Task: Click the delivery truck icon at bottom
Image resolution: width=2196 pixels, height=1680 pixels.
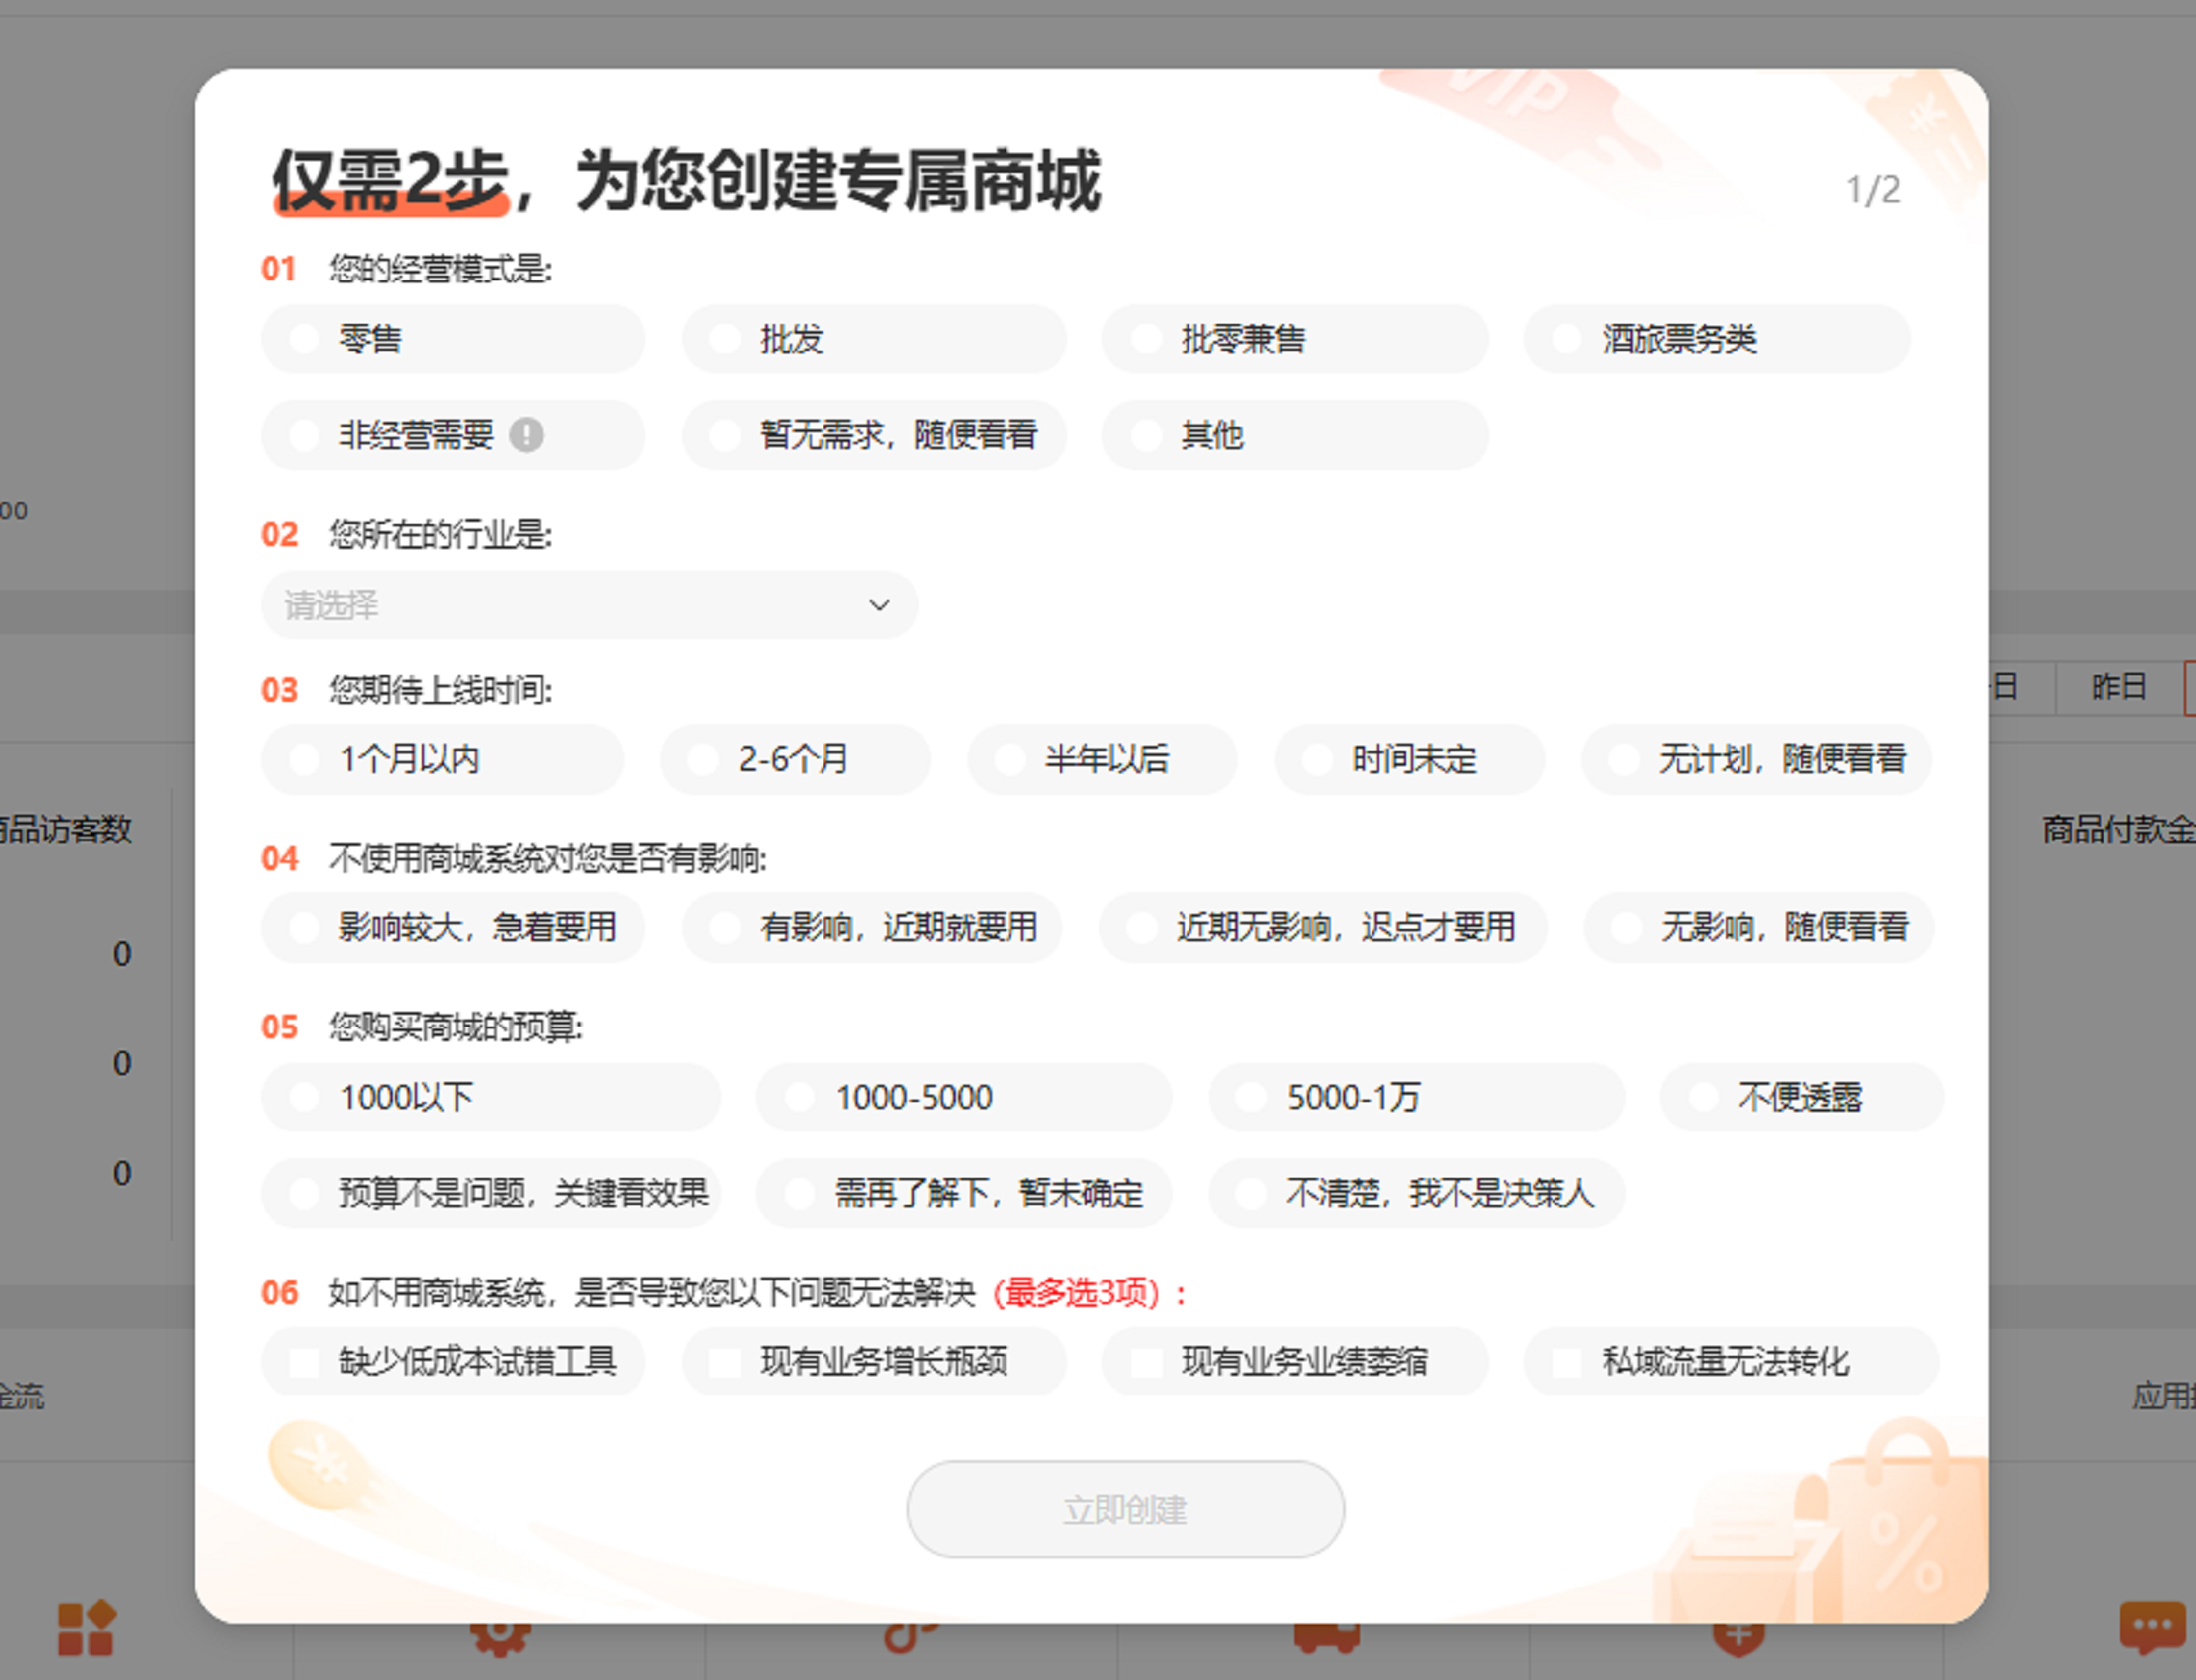Action: point(1326,1639)
